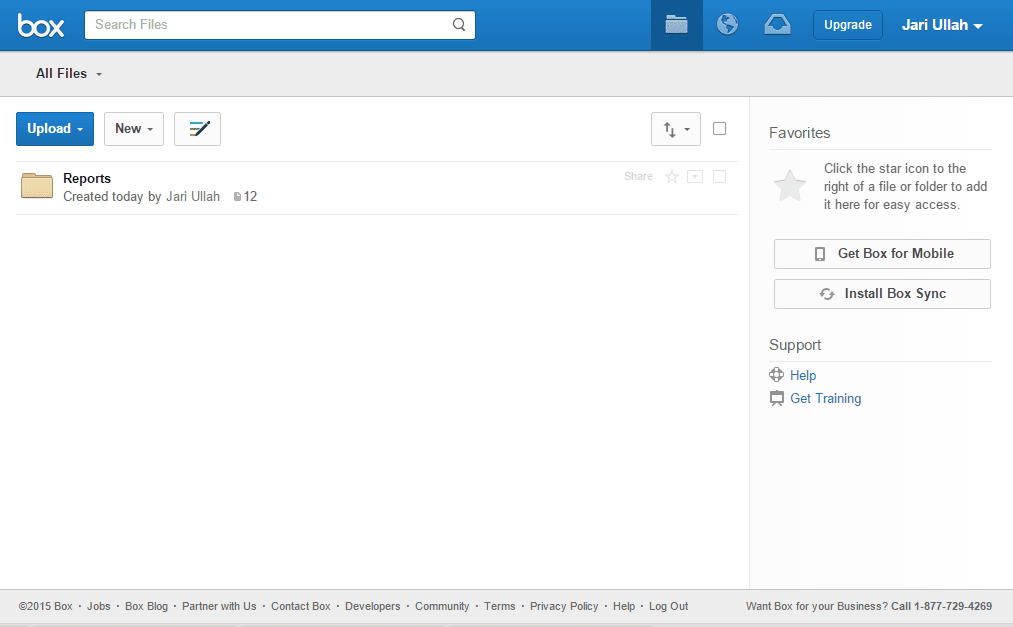
Task: Open the Privacy Policy footer link
Action: point(564,606)
